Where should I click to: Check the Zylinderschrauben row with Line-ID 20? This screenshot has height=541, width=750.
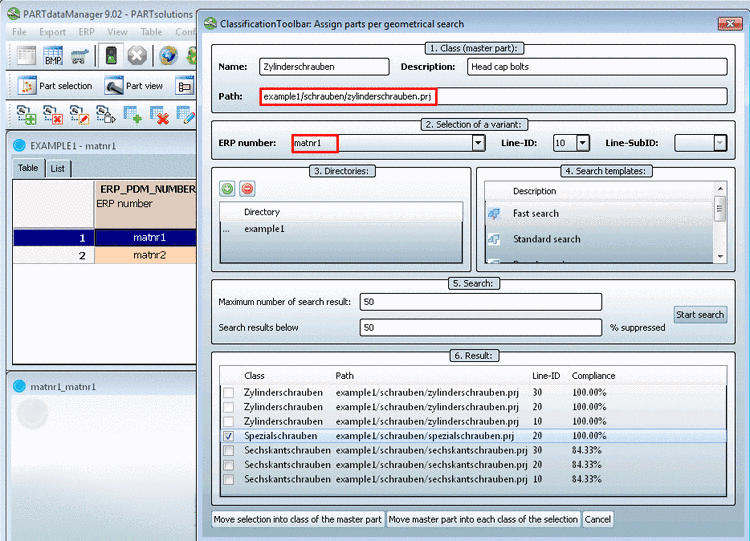229,407
